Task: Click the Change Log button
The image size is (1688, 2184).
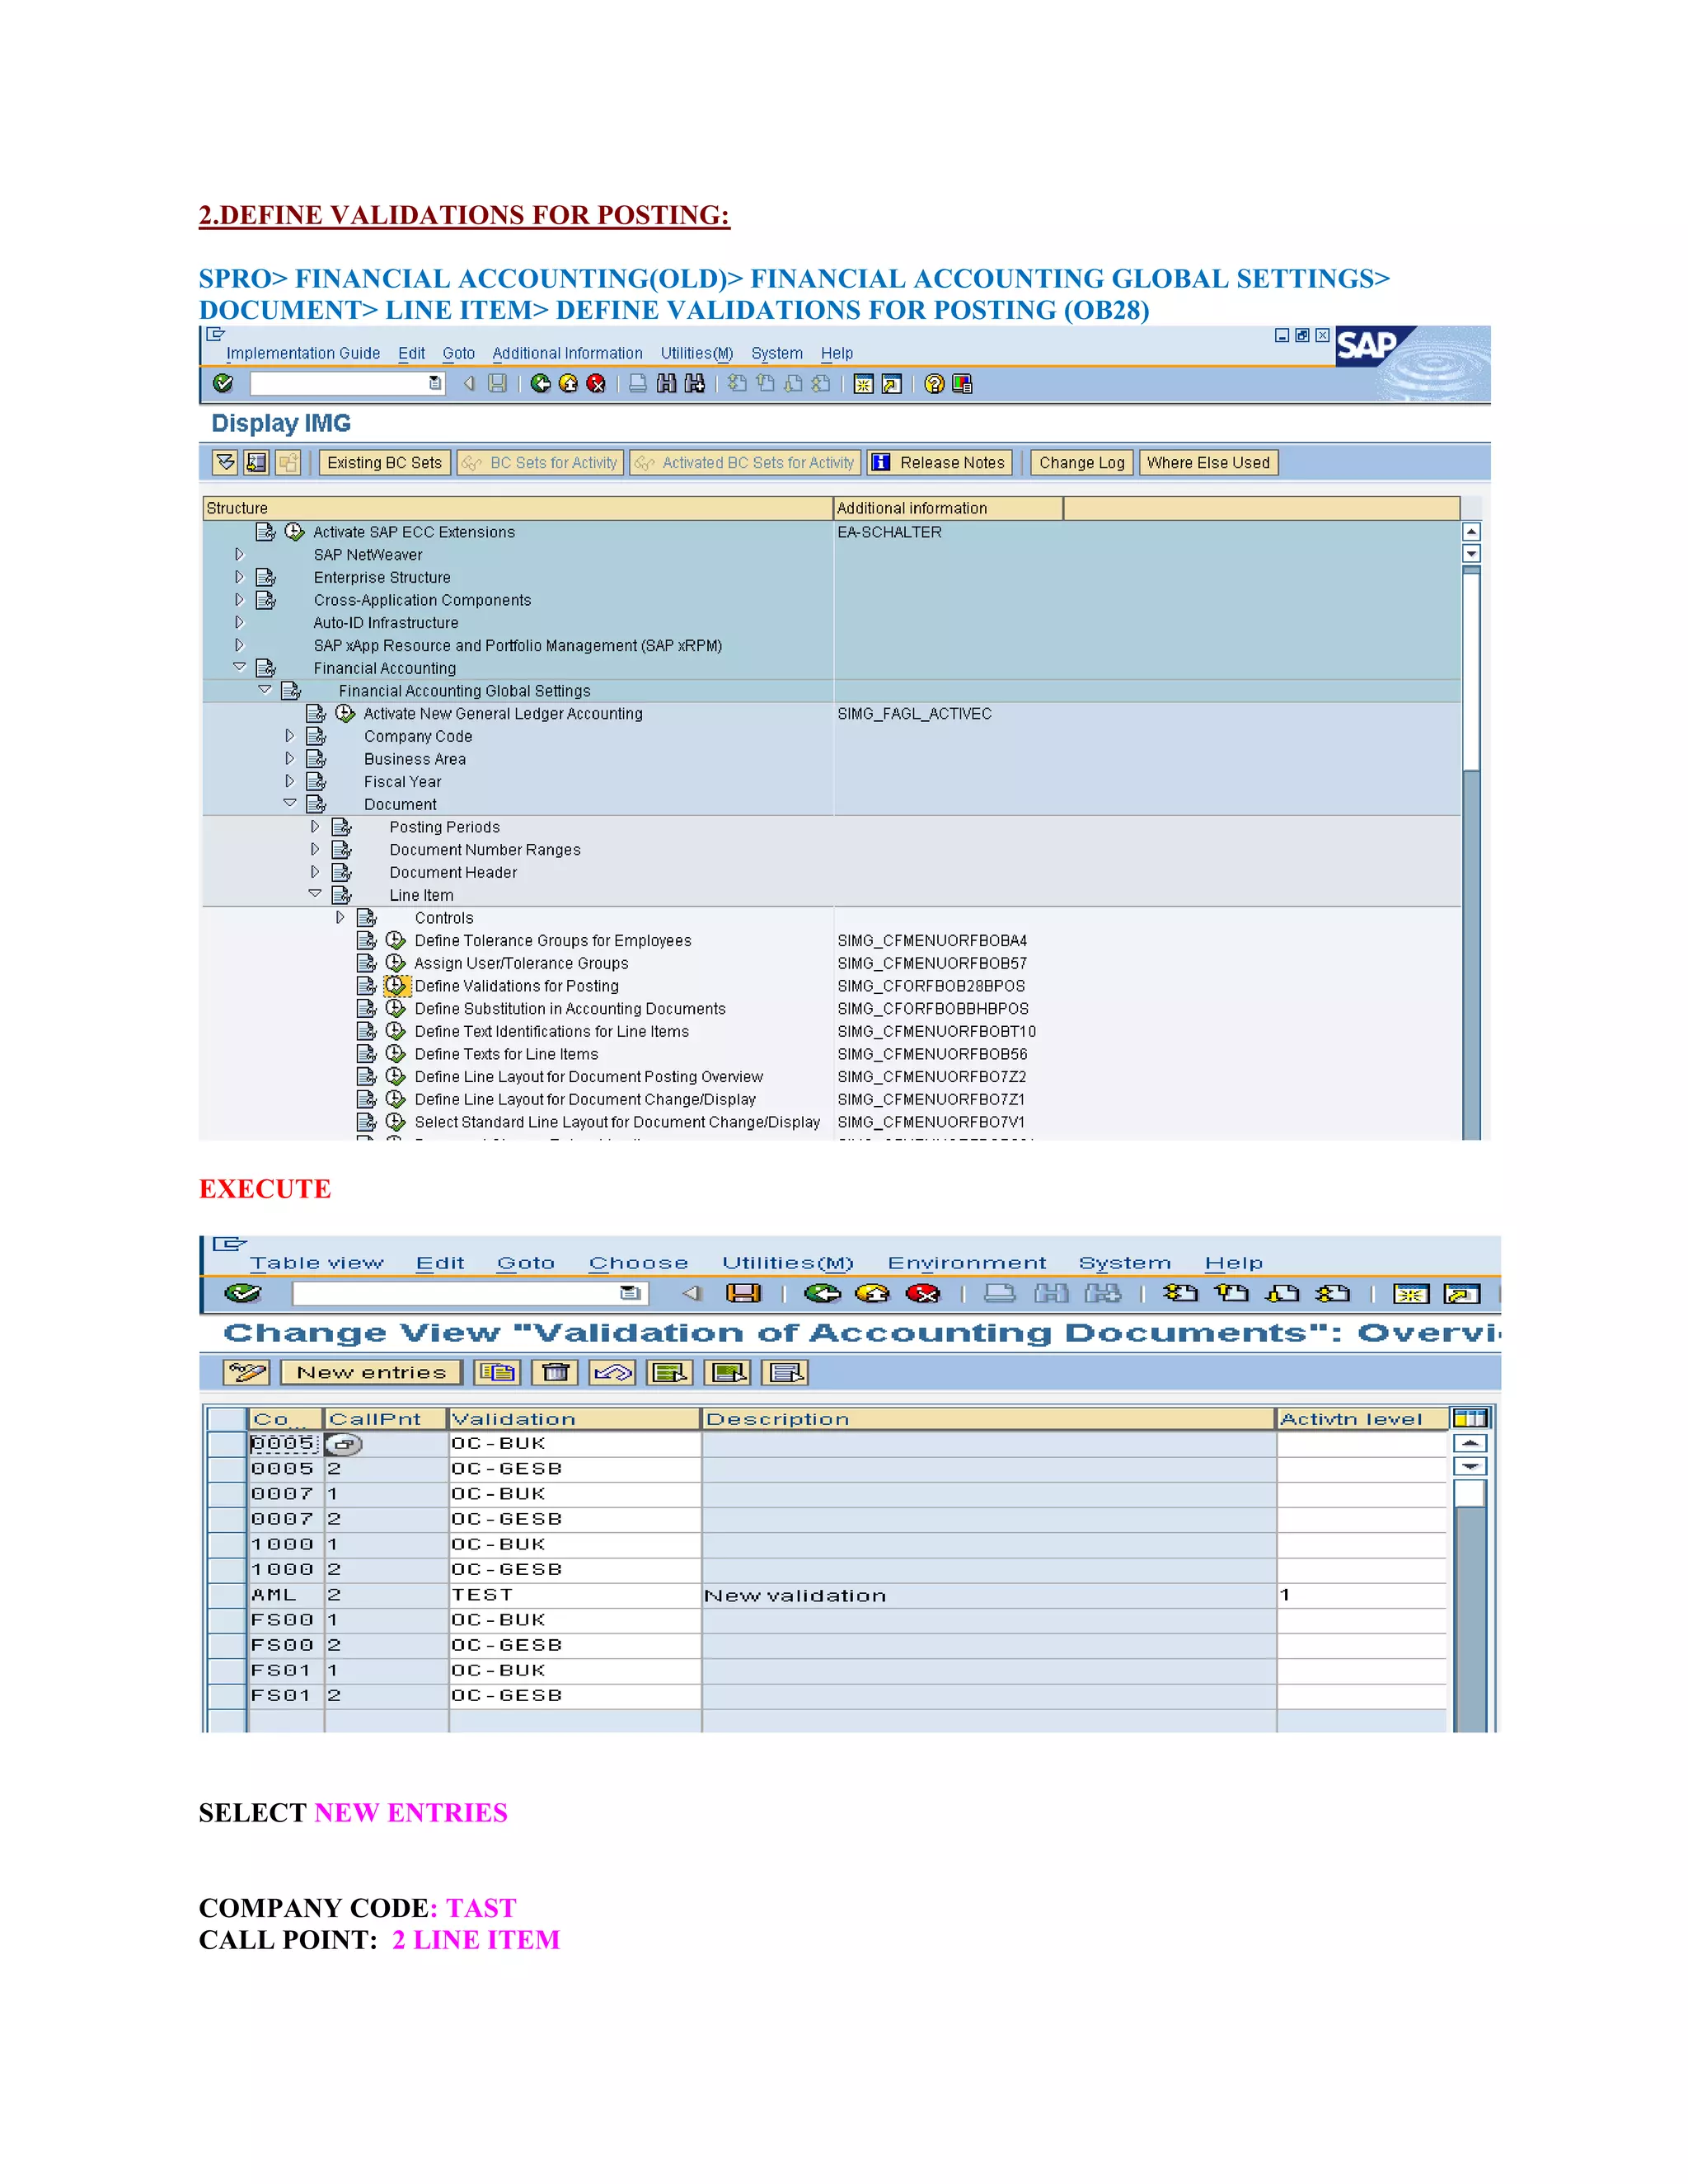Action: [1081, 462]
